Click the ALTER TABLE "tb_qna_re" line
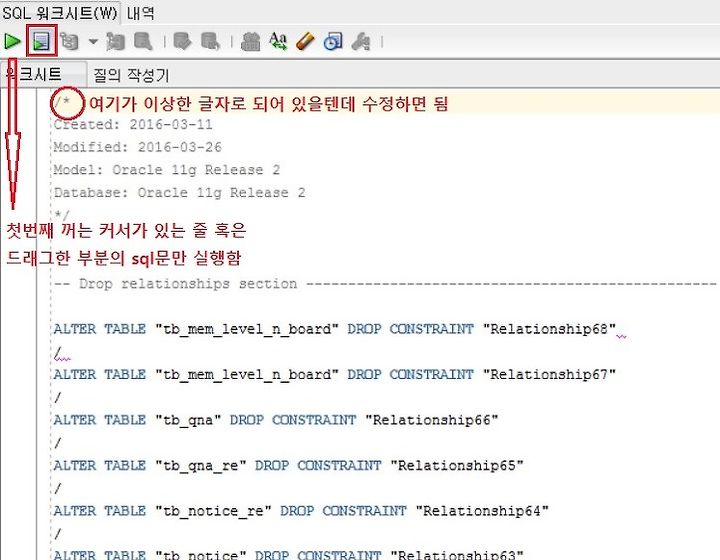Viewport: 720px width, 560px height. coord(288,465)
